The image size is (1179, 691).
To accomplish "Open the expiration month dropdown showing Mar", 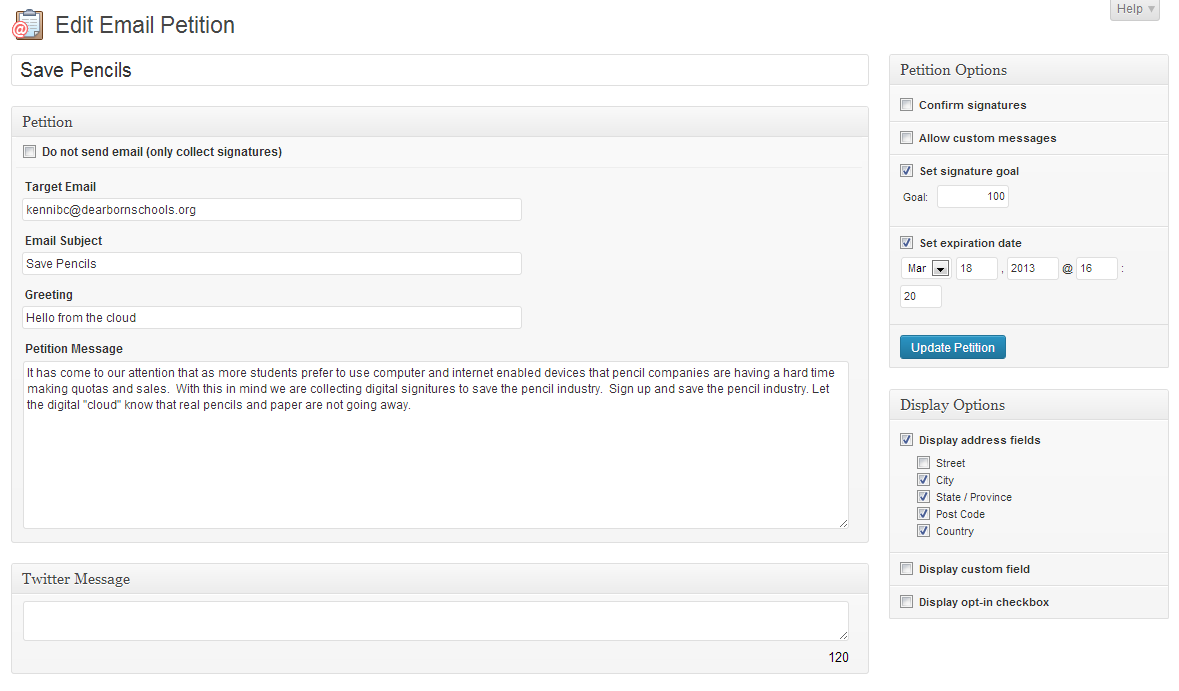I will (924, 268).
